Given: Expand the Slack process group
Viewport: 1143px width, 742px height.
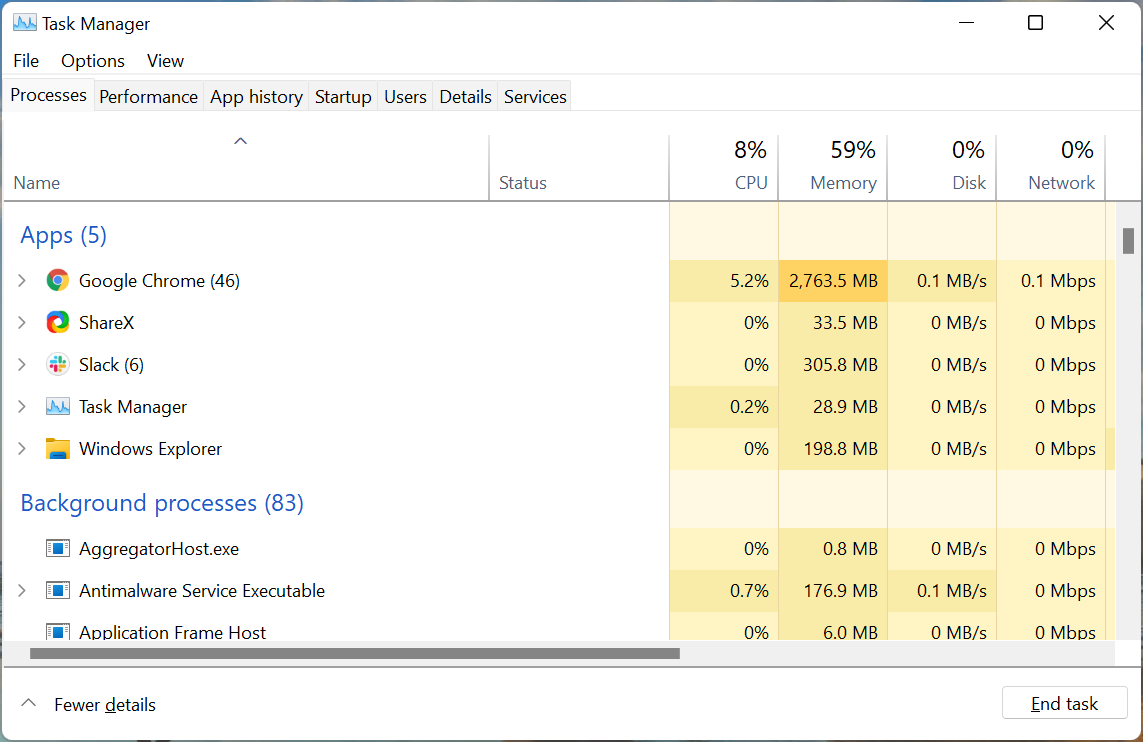Looking at the screenshot, I should [22, 364].
